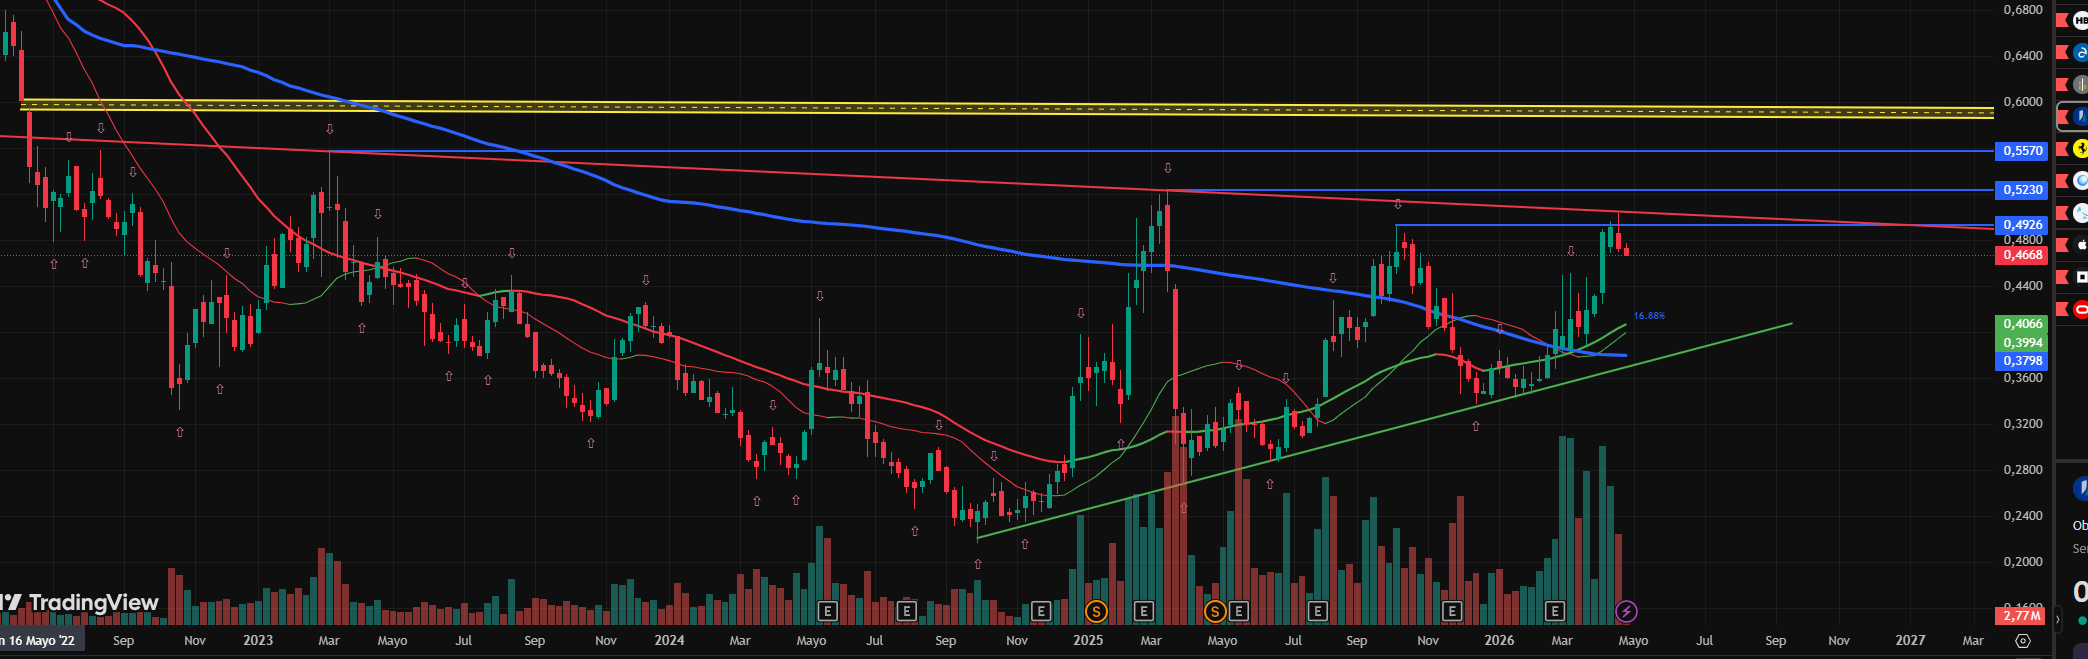Screen dimensions: 2088x659
Task: Toggle the red flag beside the HB symbol
Action: tap(2061, 20)
